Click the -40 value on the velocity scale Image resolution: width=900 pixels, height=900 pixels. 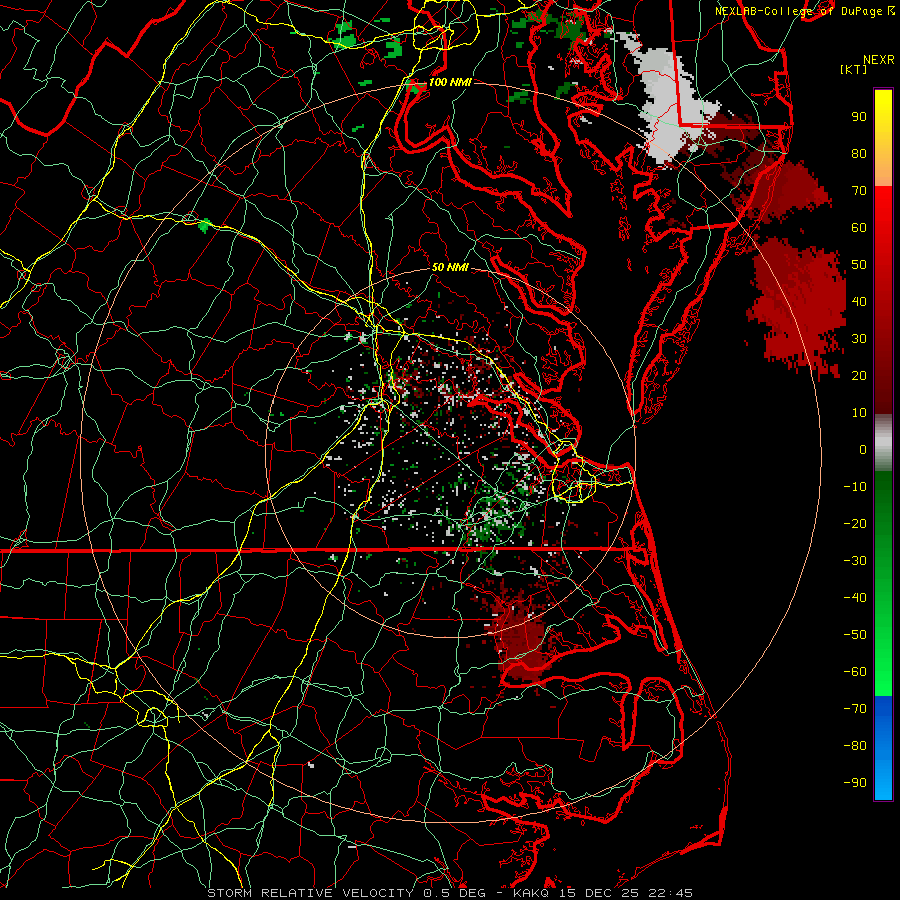coord(855,598)
